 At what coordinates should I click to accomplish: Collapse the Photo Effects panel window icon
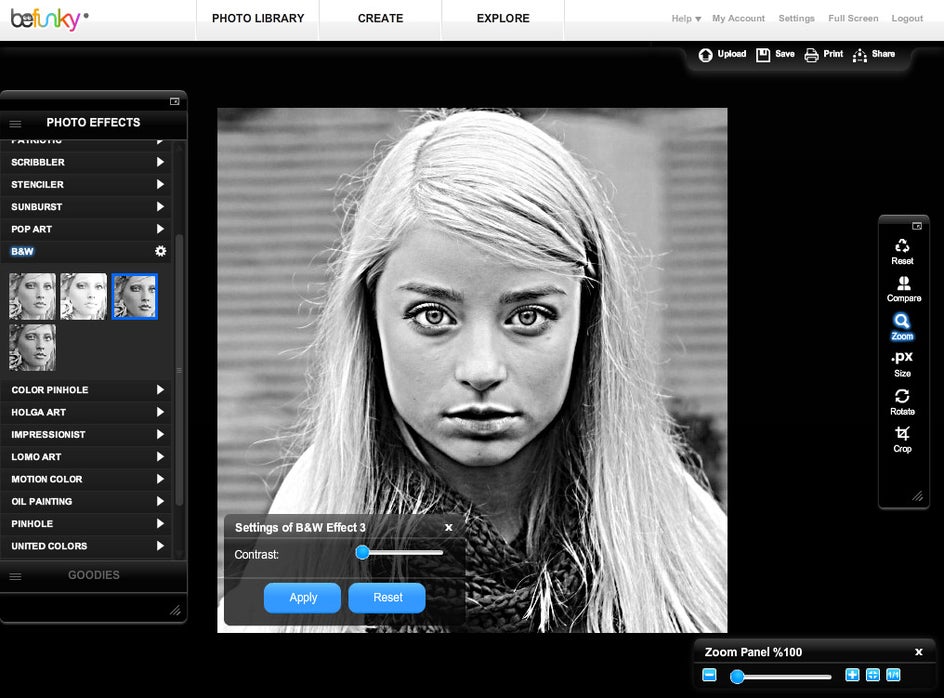click(x=175, y=101)
